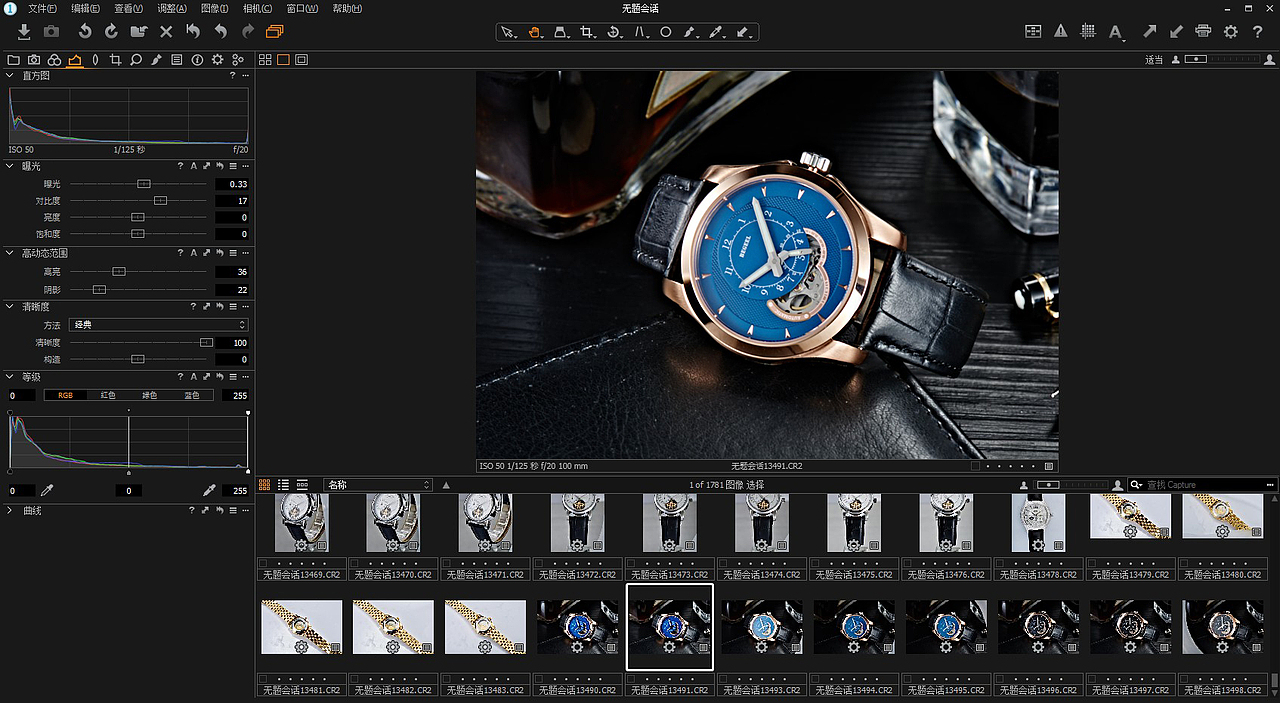
Task: Open the Capture camera tool tab
Action: coord(34,60)
